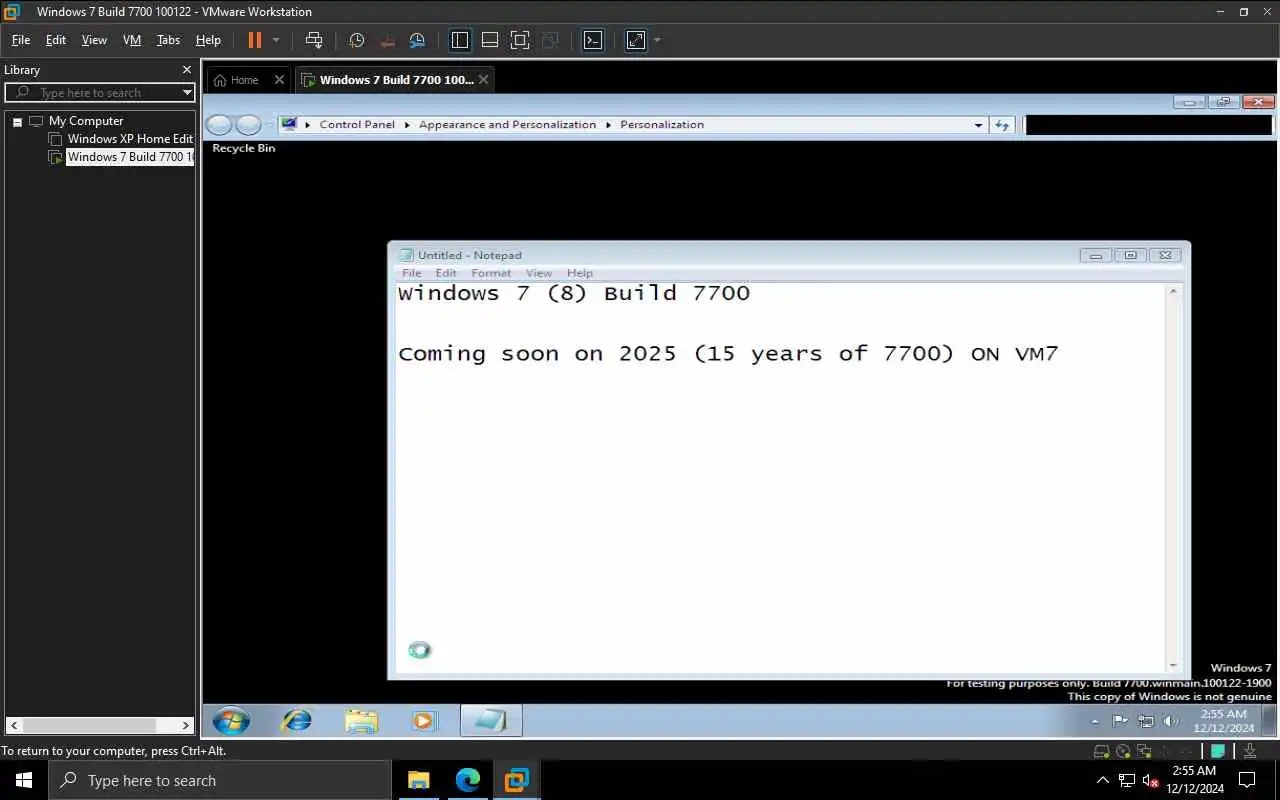The image size is (1280, 800).
Task: Open the Windows 7 Start orb
Action: (x=231, y=720)
